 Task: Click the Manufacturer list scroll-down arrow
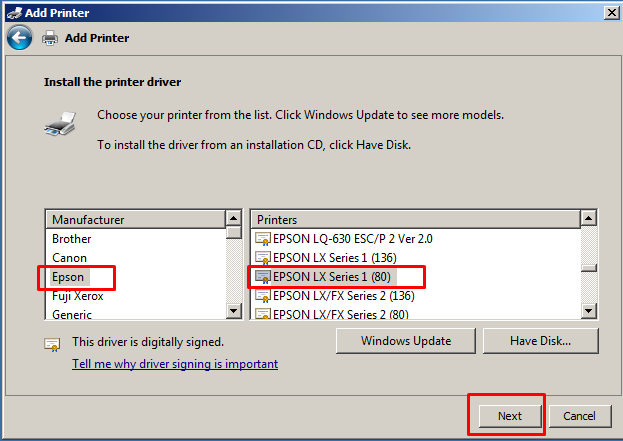tap(234, 311)
